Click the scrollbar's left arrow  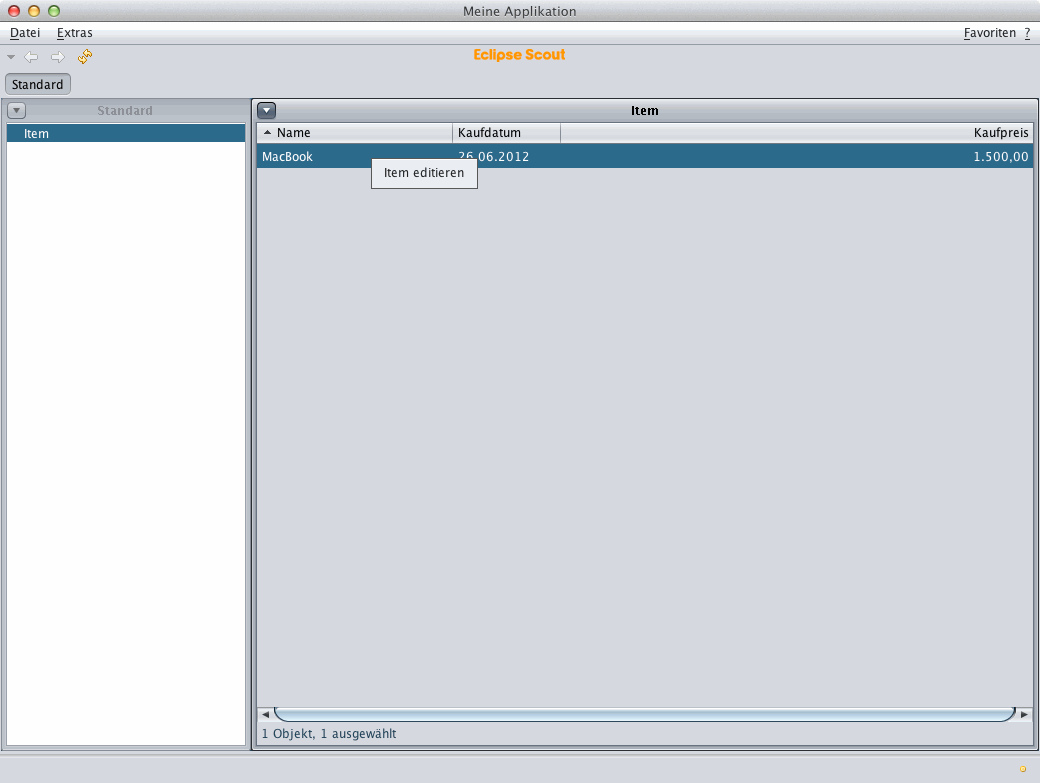(x=266, y=715)
